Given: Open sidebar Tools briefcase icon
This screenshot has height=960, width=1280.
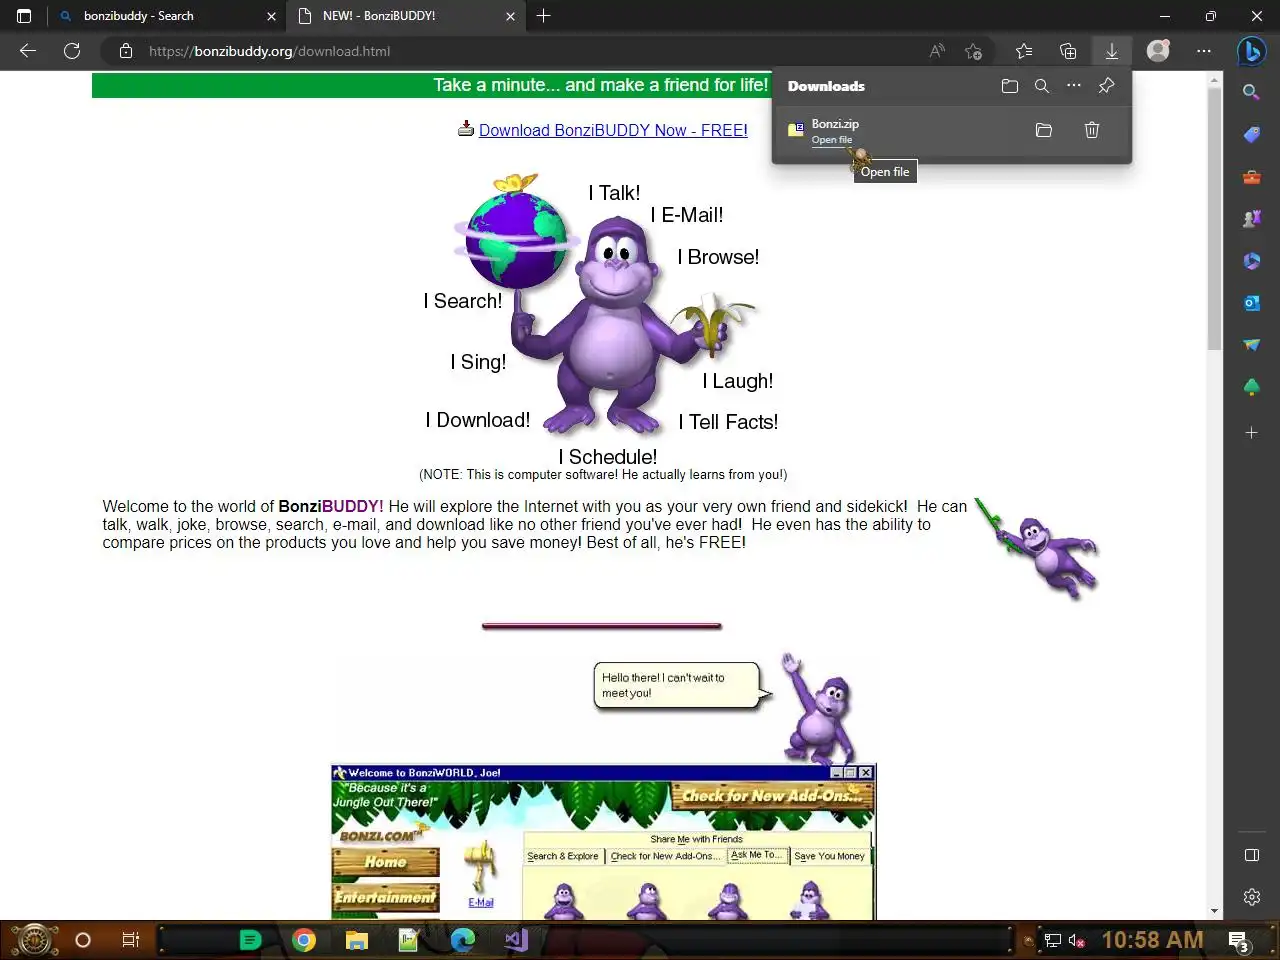Looking at the screenshot, I should point(1251,177).
